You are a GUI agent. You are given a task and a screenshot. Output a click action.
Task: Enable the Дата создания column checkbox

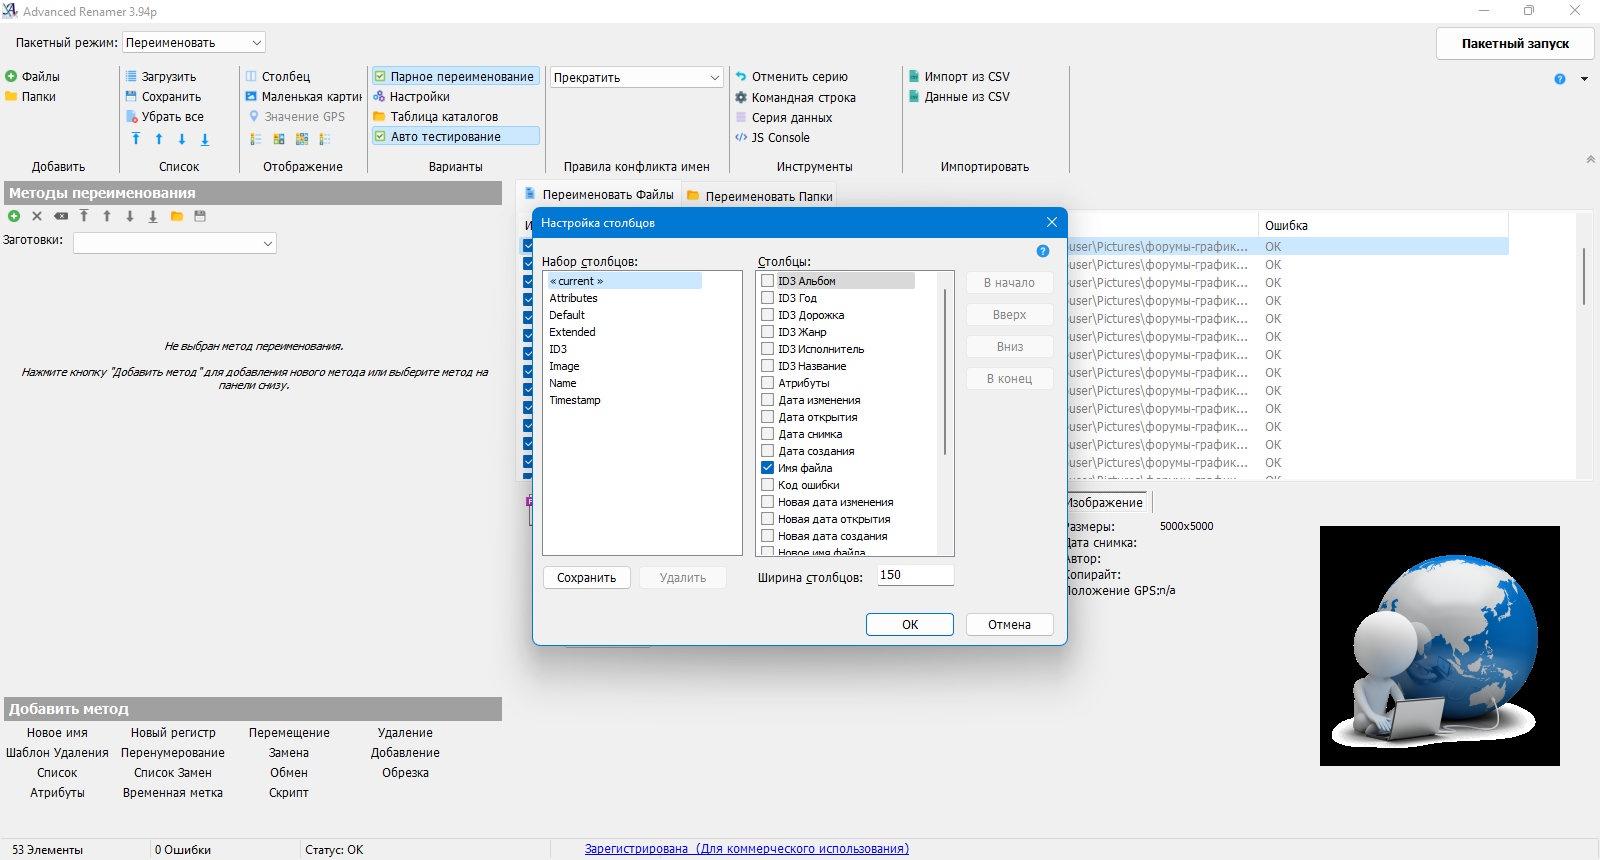click(x=768, y=451)
